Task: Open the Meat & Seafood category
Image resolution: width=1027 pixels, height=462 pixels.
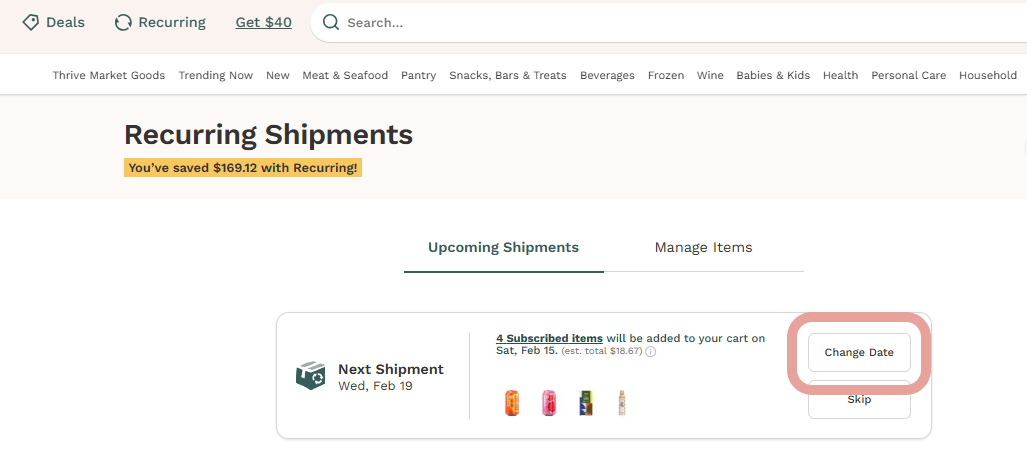Action: [x=345, y=75]
